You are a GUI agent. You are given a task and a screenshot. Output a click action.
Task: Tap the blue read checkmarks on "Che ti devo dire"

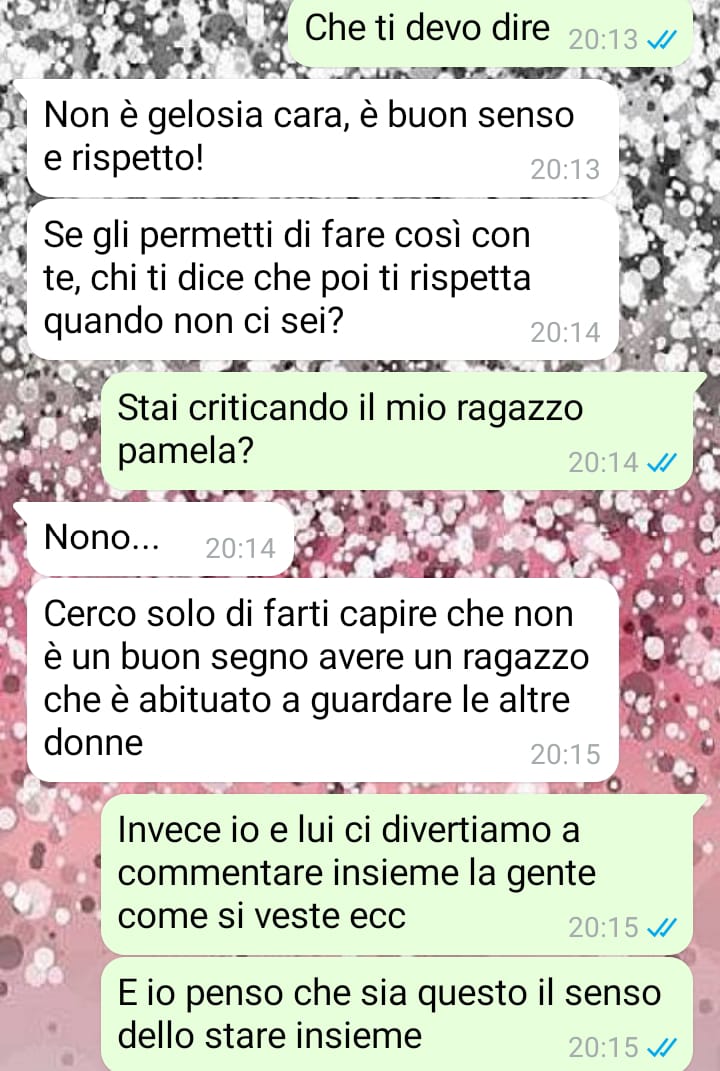click(661, 41)
